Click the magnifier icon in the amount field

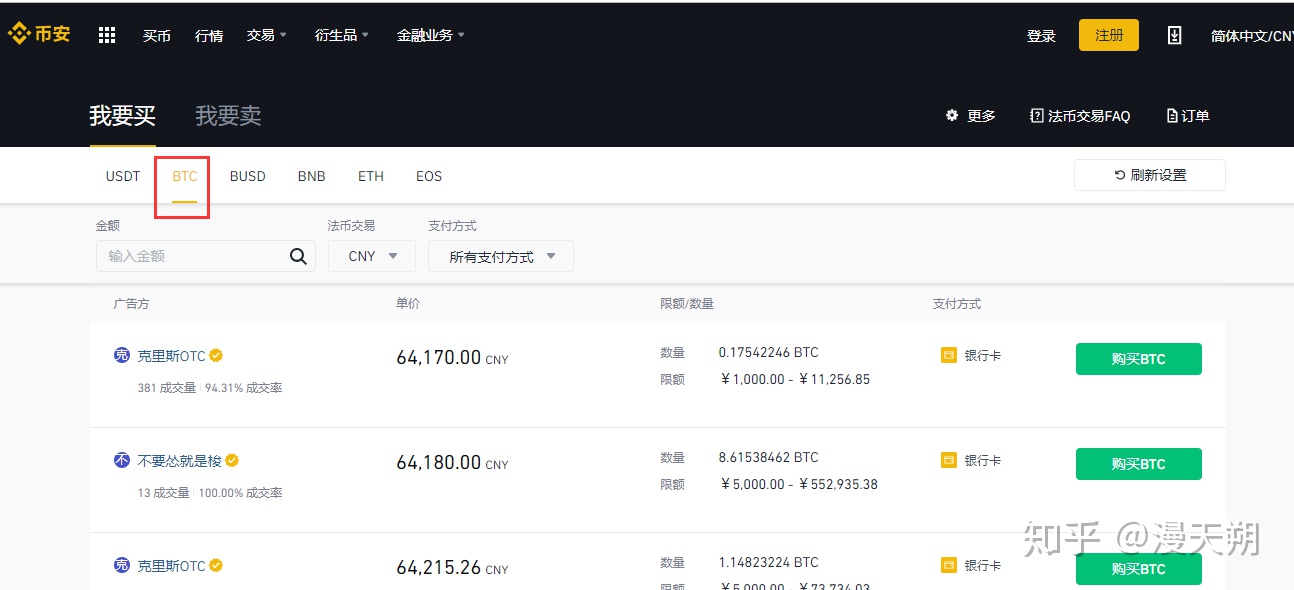297,256
